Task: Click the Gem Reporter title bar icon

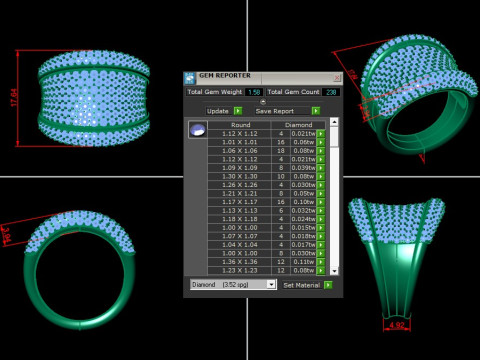Action: [x=190, y=78]
